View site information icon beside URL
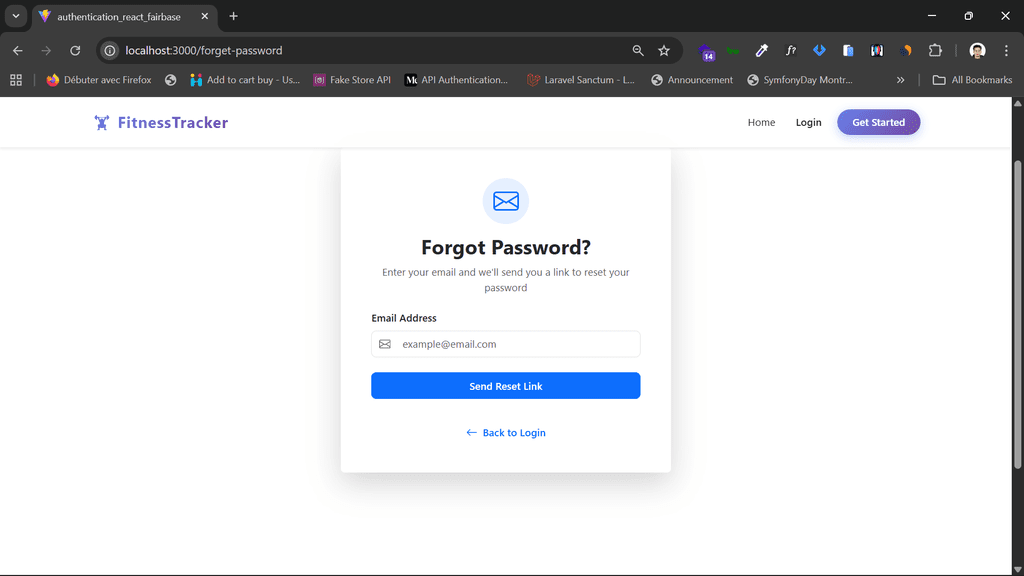The height and width of the screenshot is (576, 1024). pos(111,51)
